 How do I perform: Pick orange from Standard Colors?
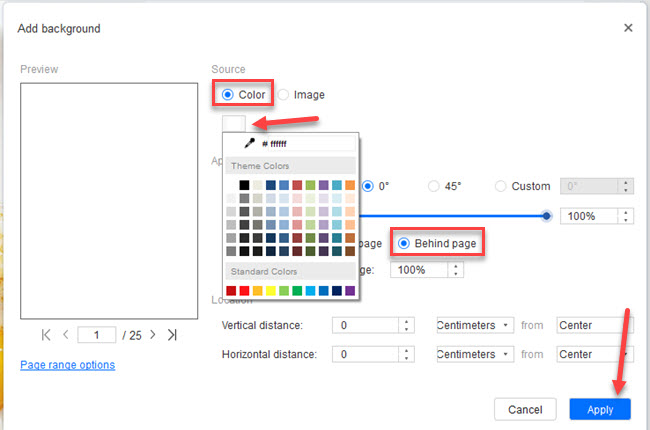257,291
